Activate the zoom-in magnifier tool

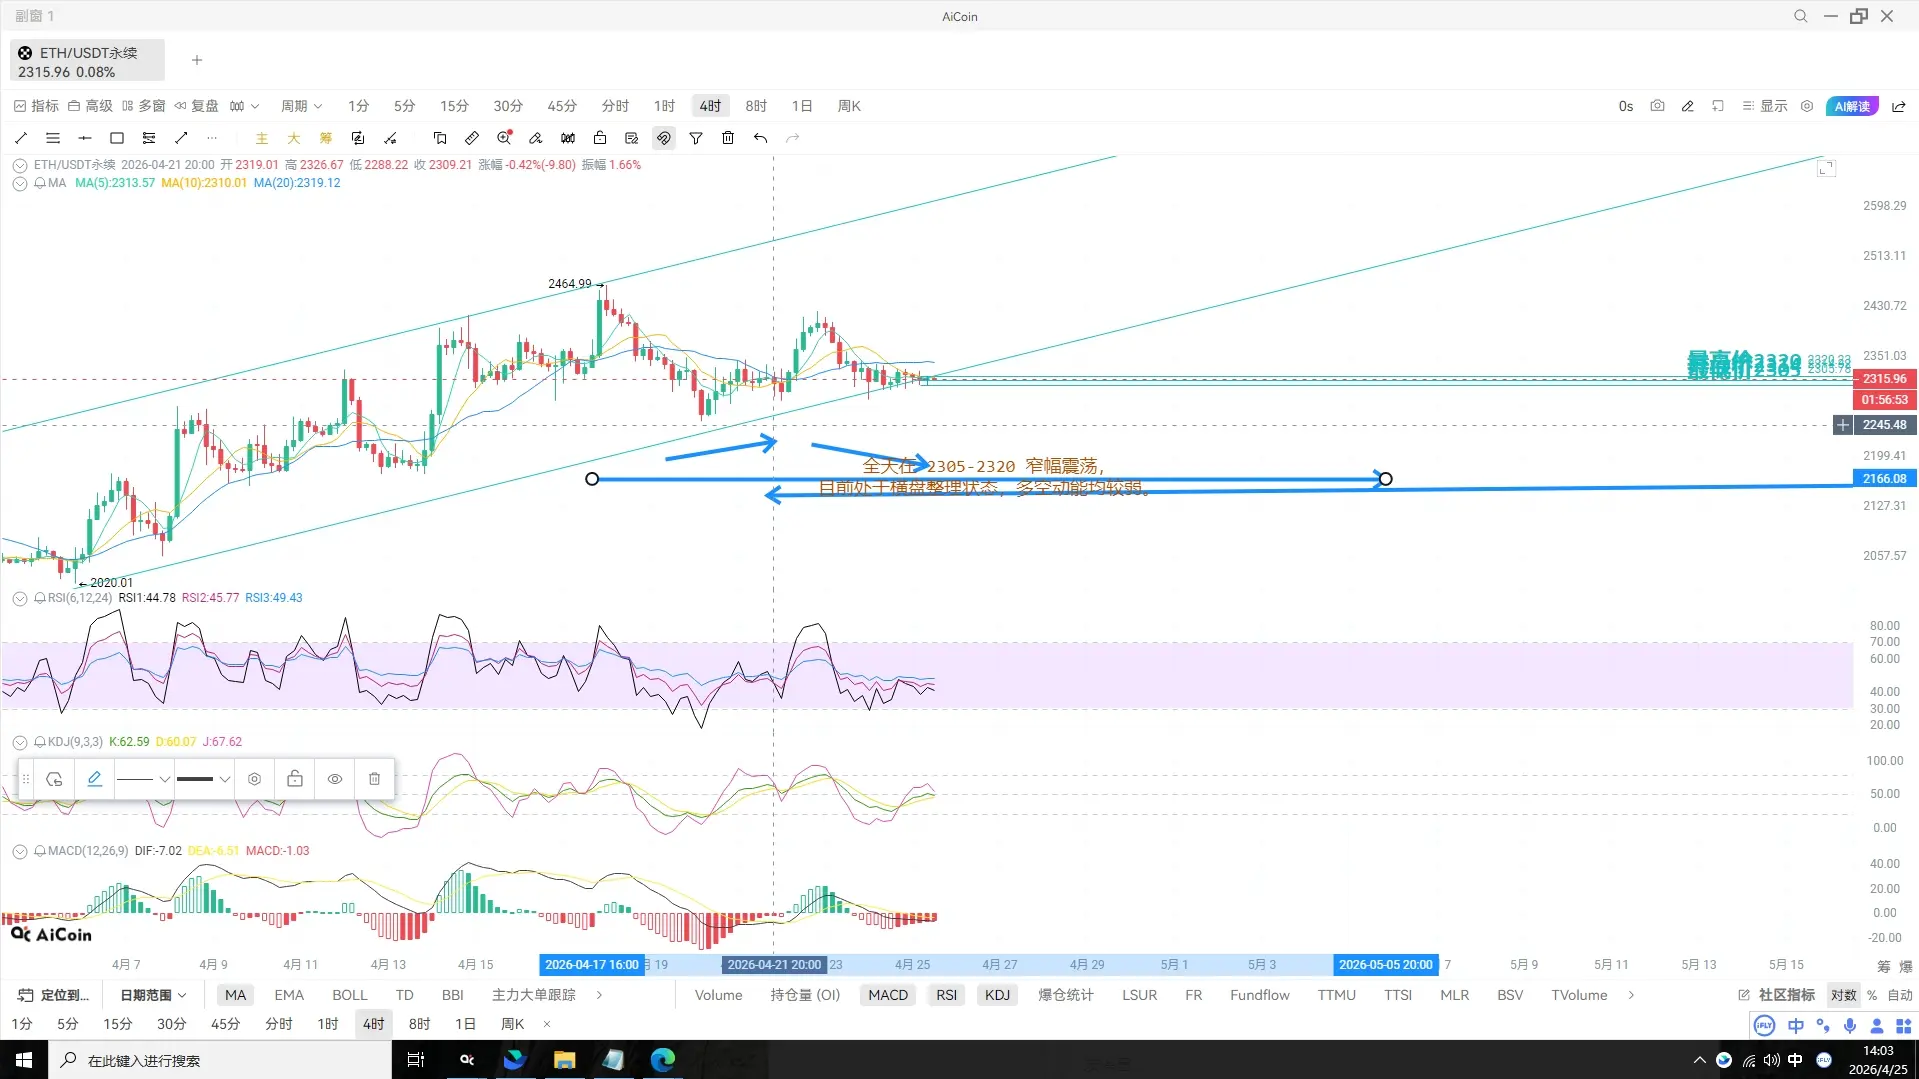tap(504, 138)
